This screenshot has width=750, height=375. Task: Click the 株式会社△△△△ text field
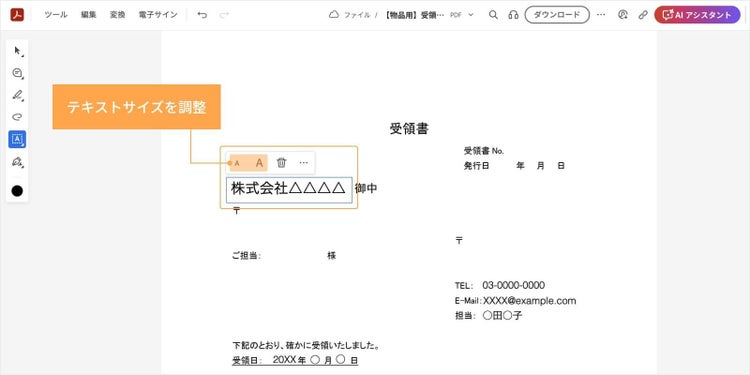[x=289, y=189]
